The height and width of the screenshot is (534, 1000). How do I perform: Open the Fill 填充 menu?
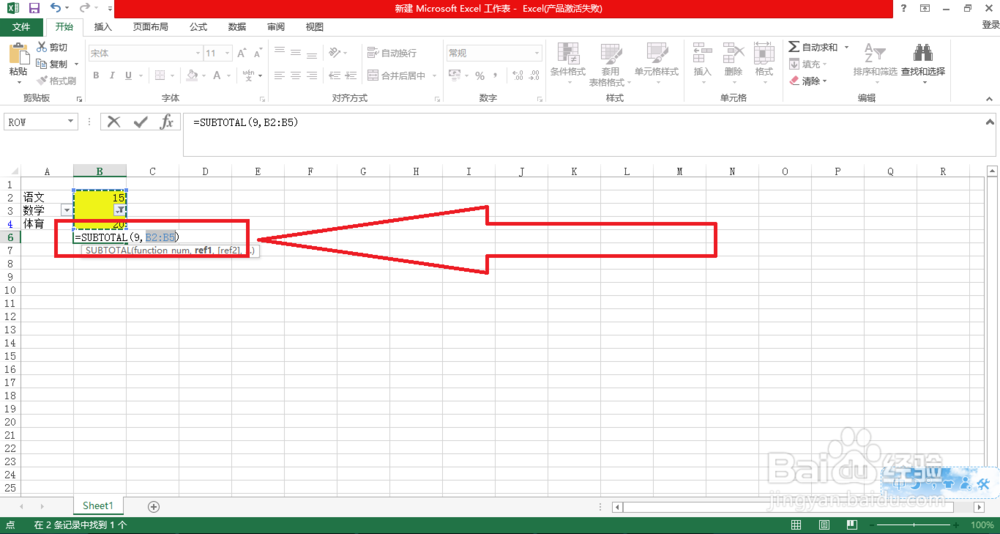tap(808, 64)
